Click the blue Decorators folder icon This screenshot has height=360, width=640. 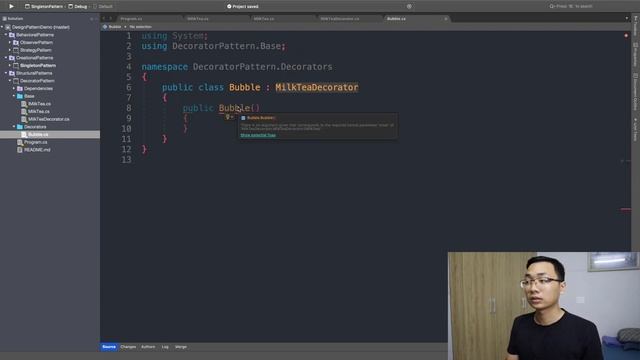point(20,127)
